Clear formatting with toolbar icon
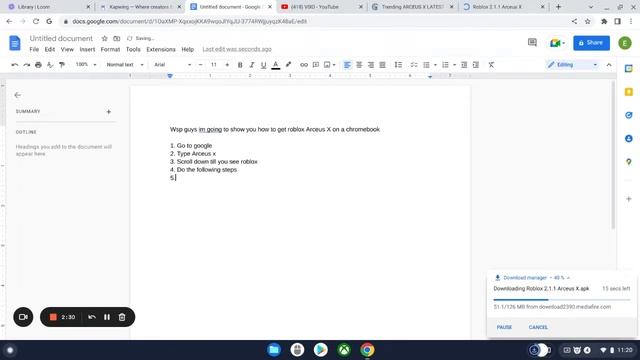The height and width of the screenshot is (360, 640). [x=491, y=65]
